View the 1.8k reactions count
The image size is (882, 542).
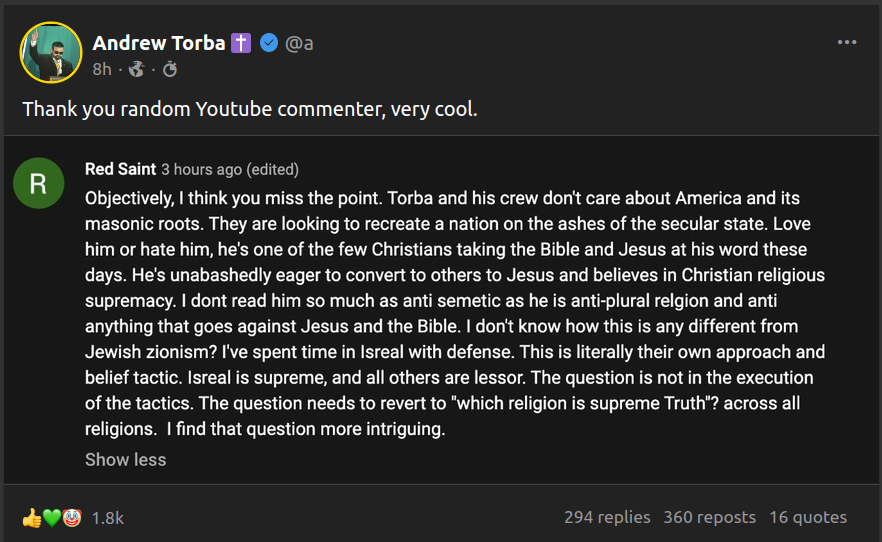click(x=107, y=517)
